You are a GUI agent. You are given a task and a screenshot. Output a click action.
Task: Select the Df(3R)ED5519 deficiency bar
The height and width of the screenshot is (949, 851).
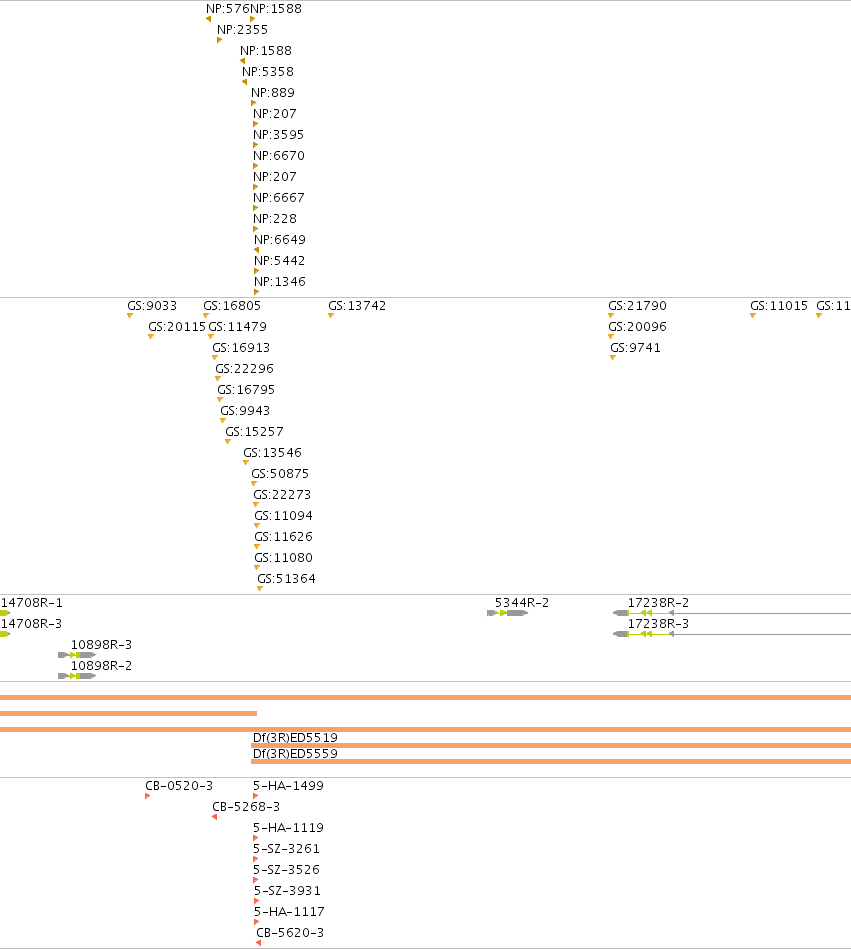tap(551, 746)
